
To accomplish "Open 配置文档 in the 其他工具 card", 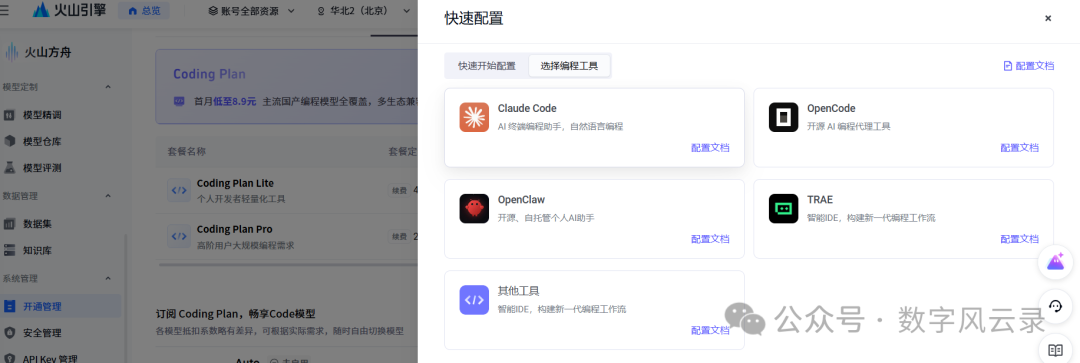I will coord(710,330).
